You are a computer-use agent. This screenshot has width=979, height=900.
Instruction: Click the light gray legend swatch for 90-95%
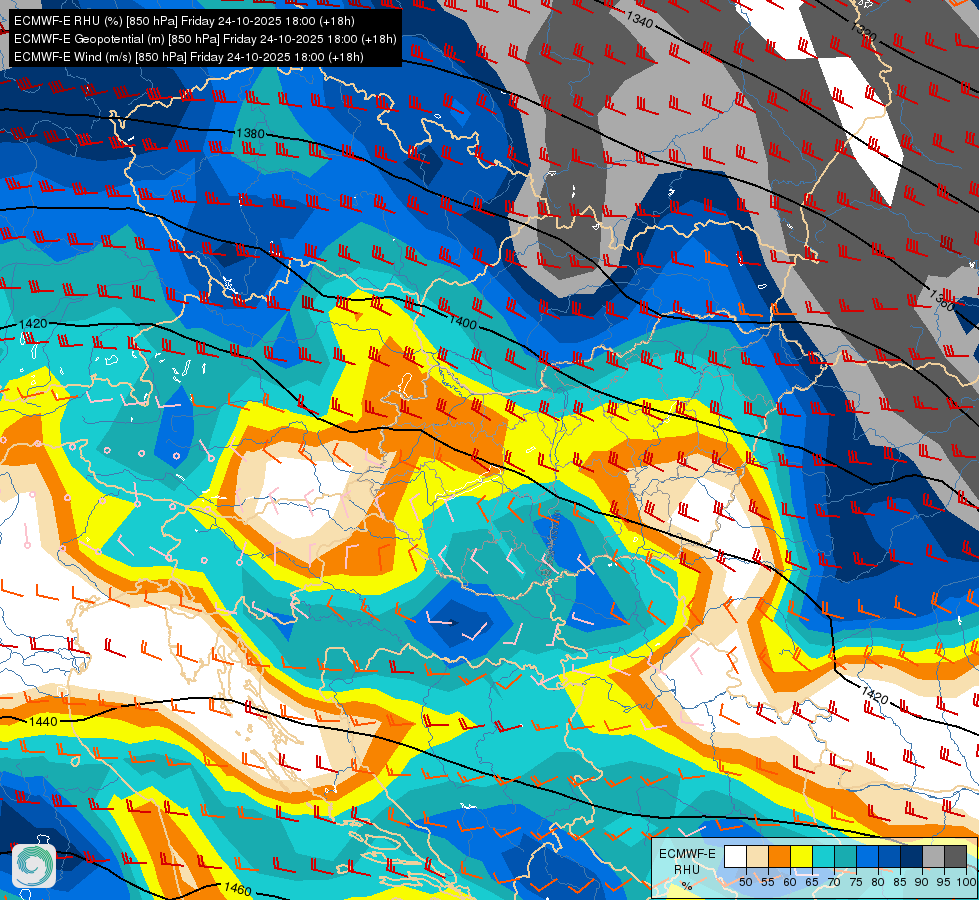coord(933,856)
